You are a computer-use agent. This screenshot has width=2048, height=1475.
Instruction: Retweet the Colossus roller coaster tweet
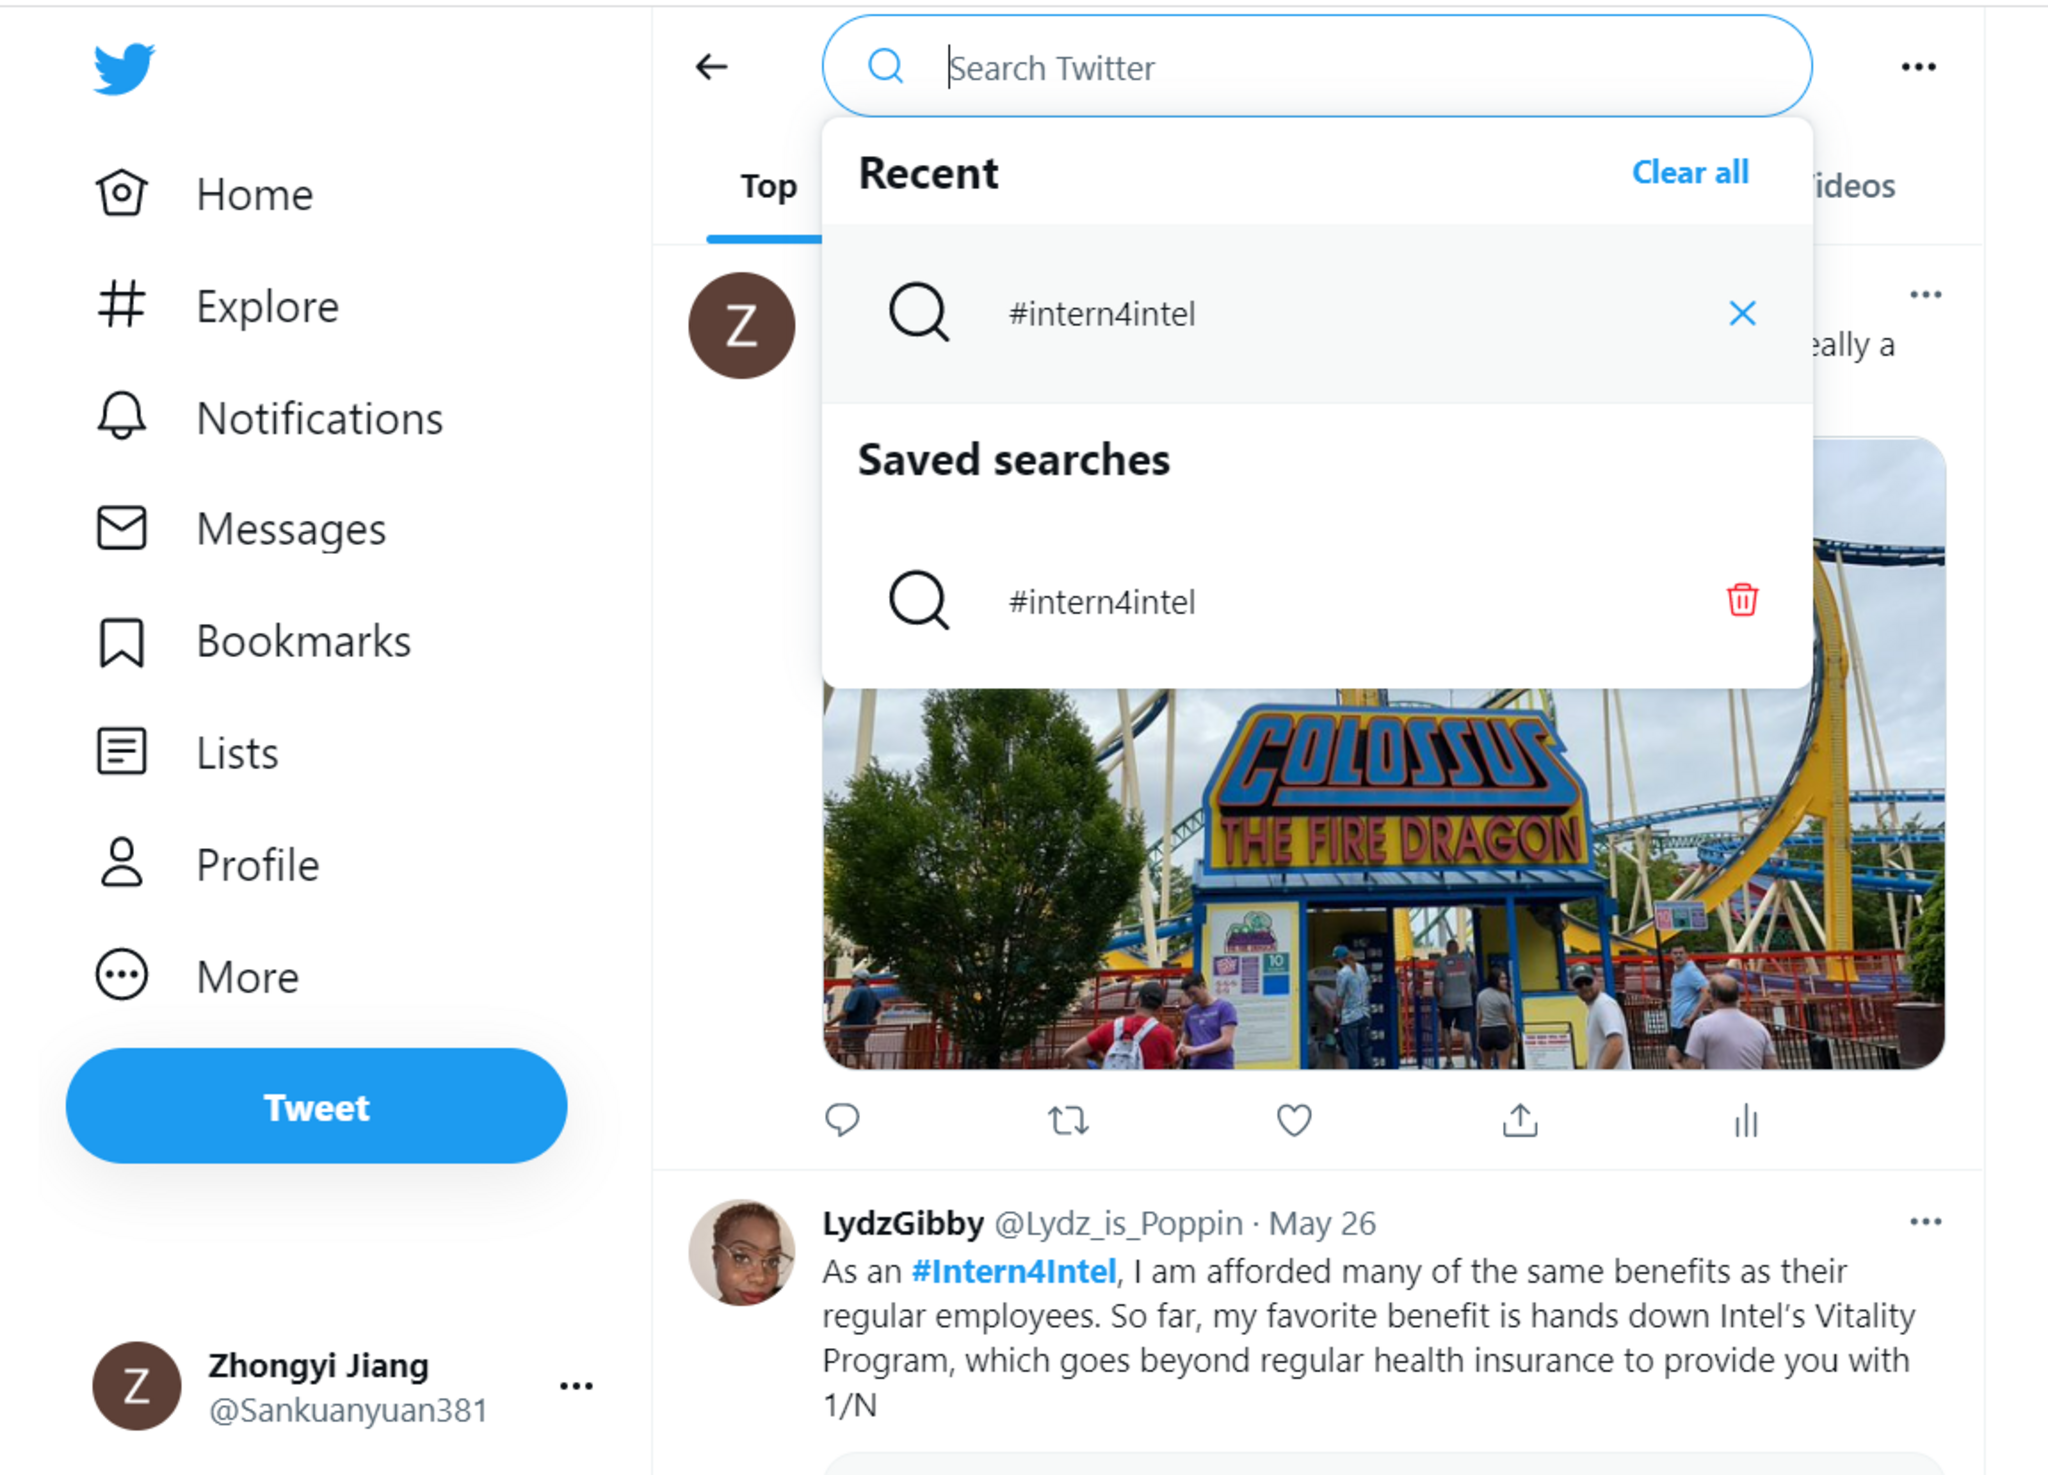pyautogui.click(x=1068, y=1120)
